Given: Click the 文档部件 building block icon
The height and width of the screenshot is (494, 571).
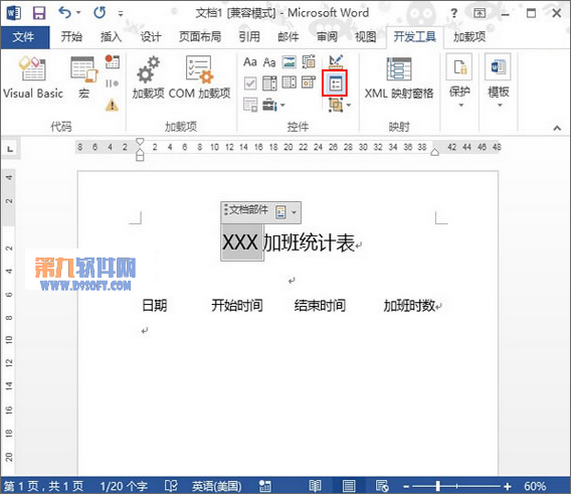Looking at the screenshot, I should point(281,212).
